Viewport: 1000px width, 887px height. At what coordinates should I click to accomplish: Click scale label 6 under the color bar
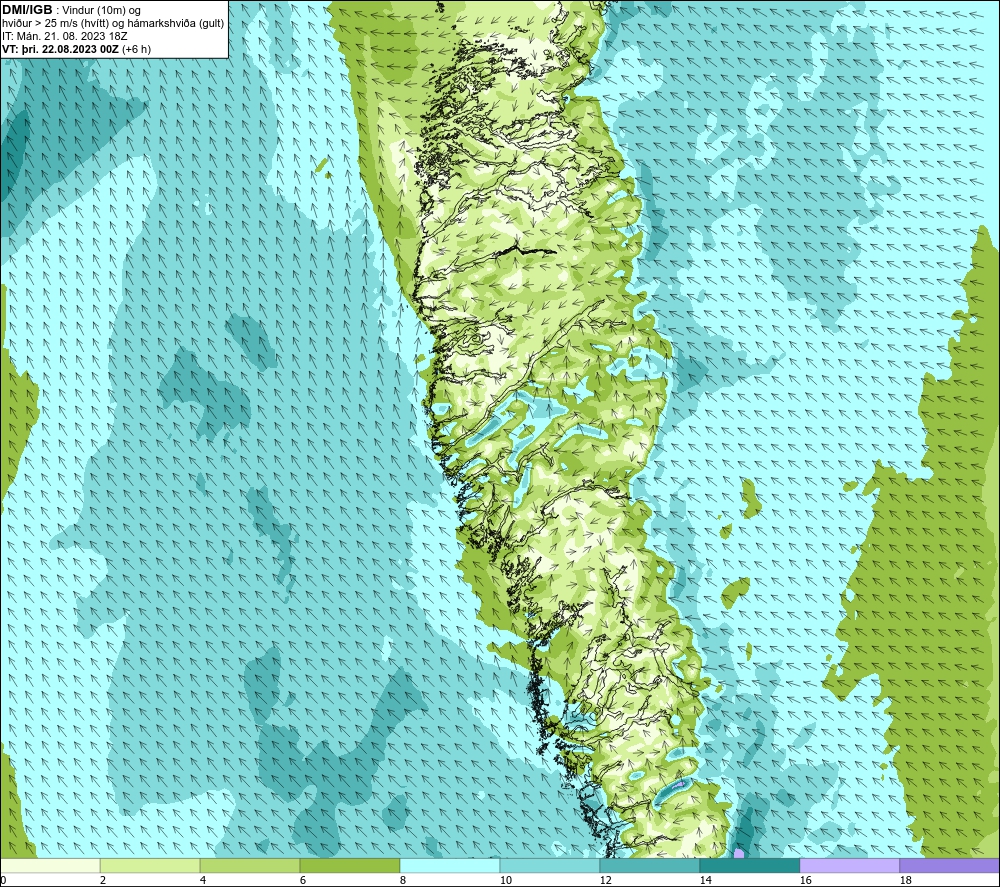pos(304,880)
